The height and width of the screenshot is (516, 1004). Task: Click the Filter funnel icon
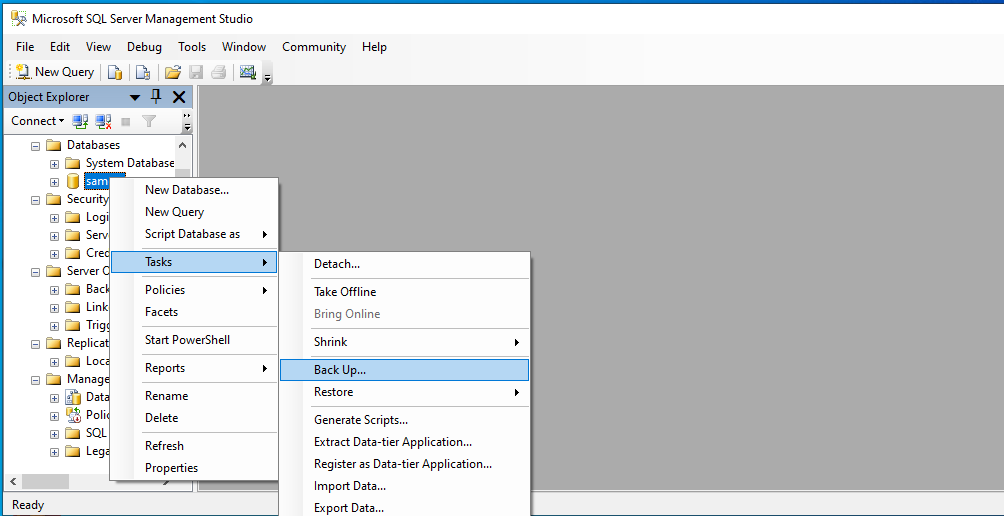[x=149, y=121]
